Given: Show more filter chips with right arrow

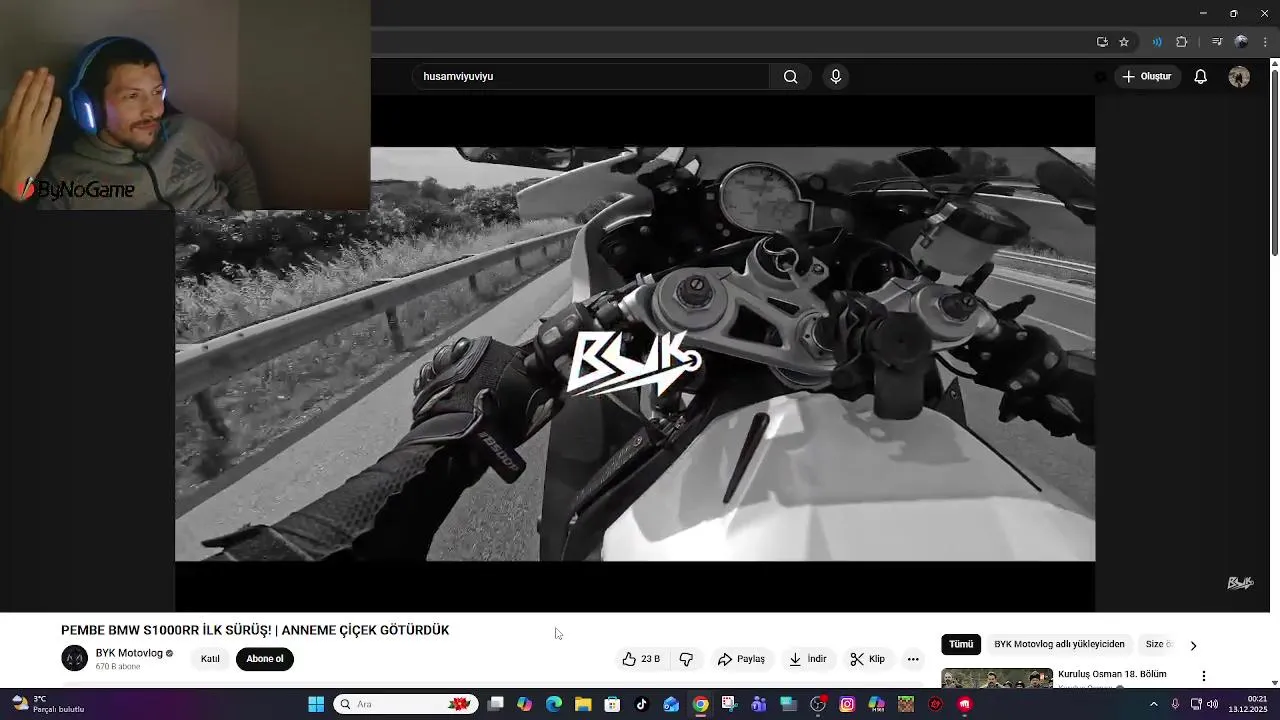Looking at the screenshot, I should [1193, 645].
